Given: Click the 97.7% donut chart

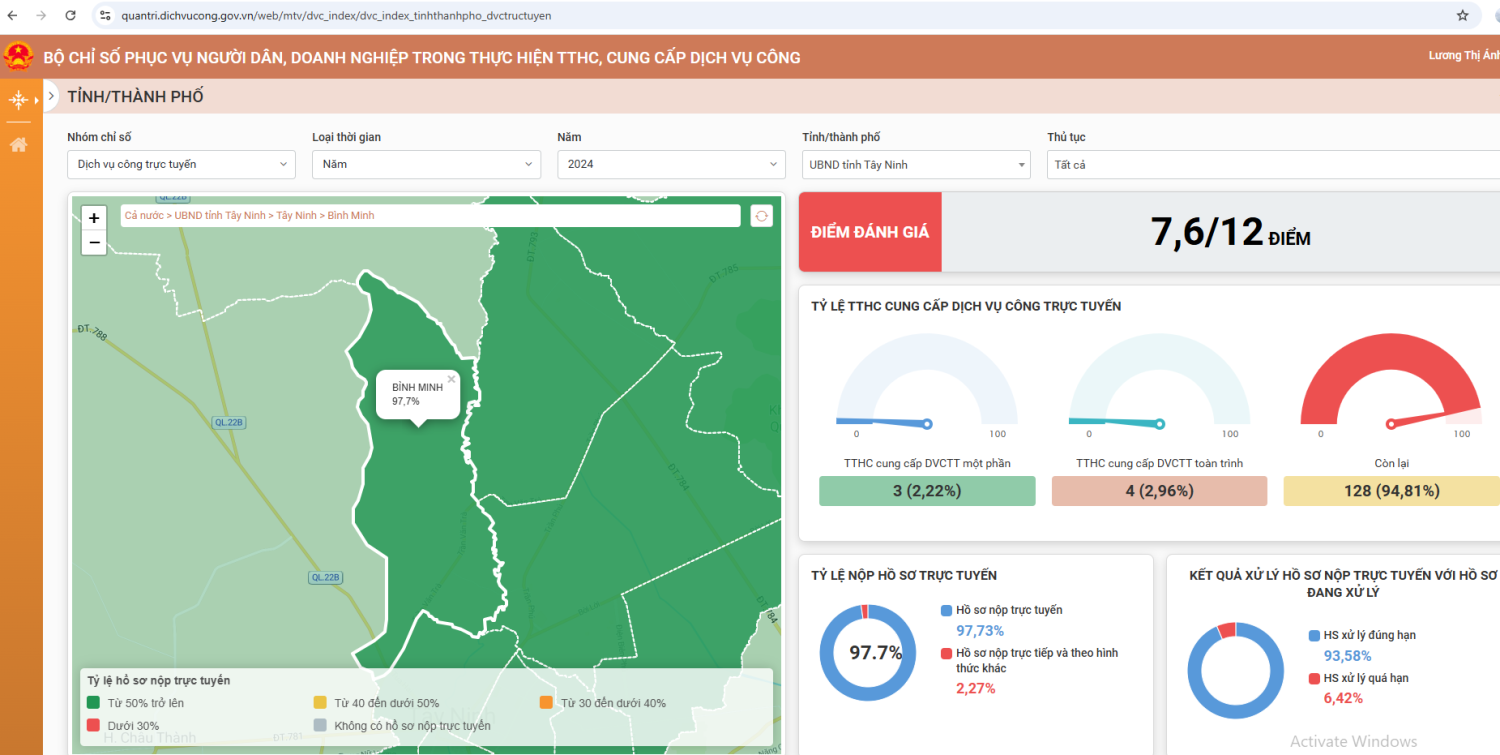Looking at the screenshot, I should coord(867,652).
